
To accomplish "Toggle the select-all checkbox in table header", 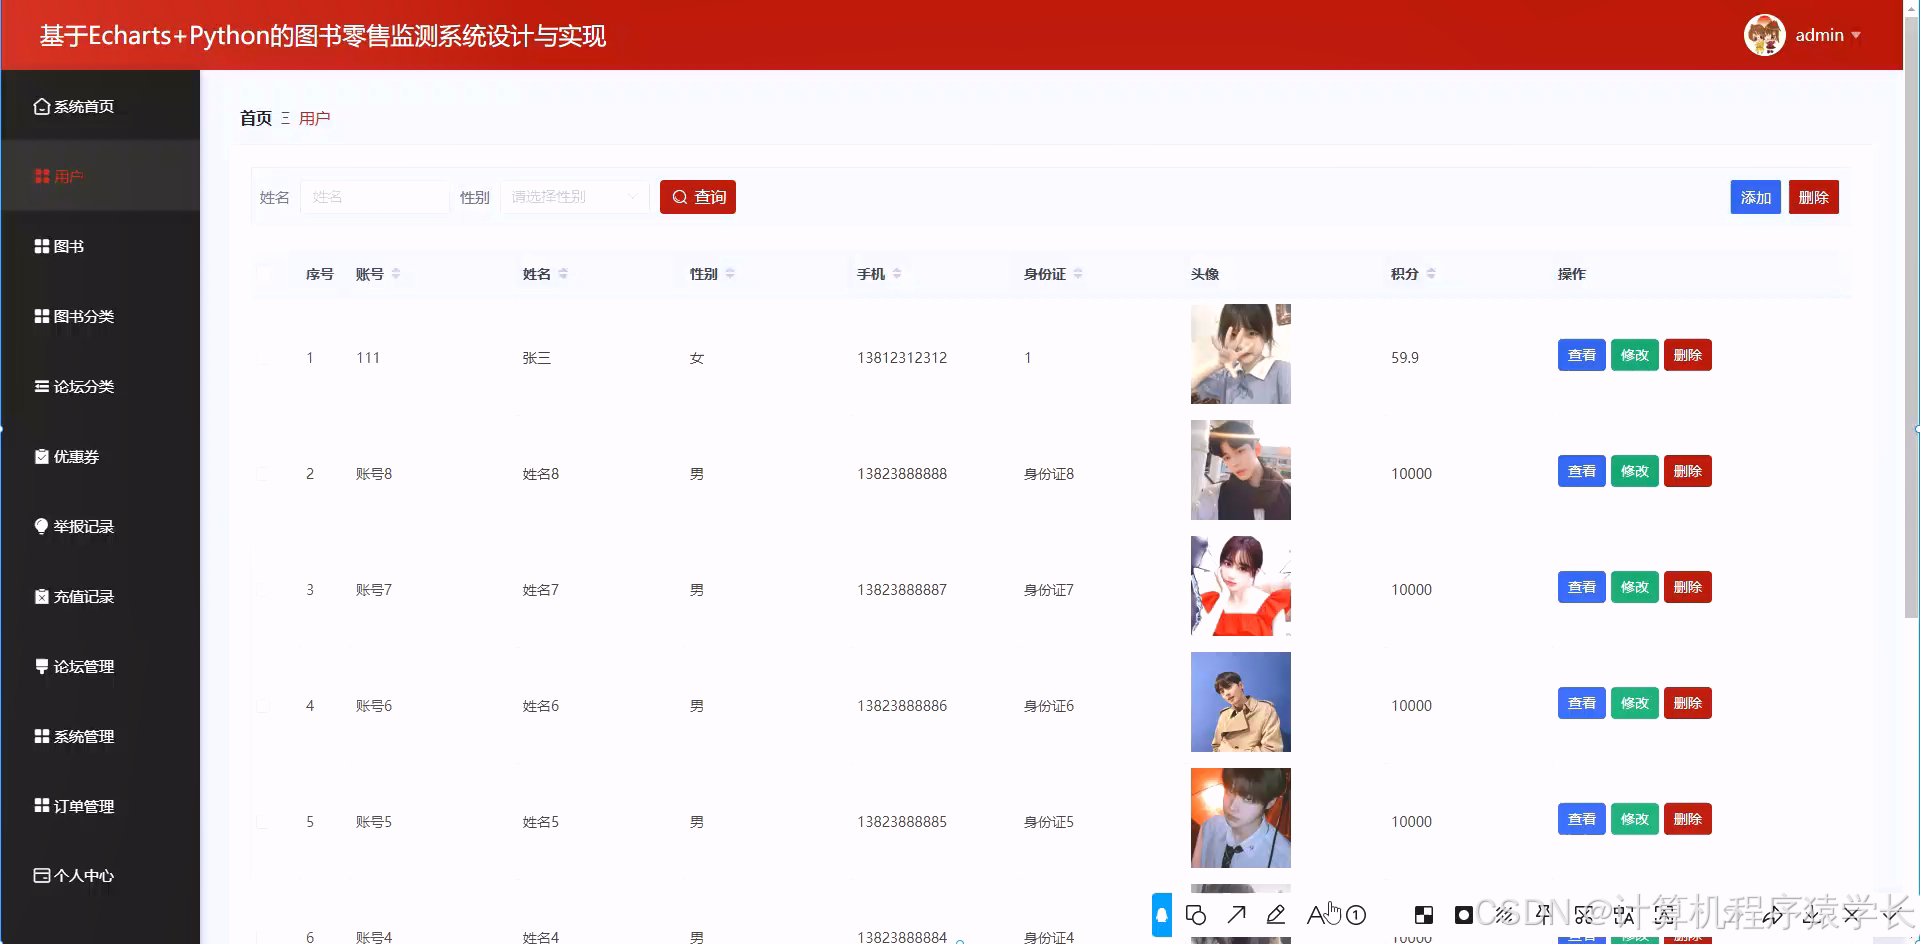I will 264,274.
